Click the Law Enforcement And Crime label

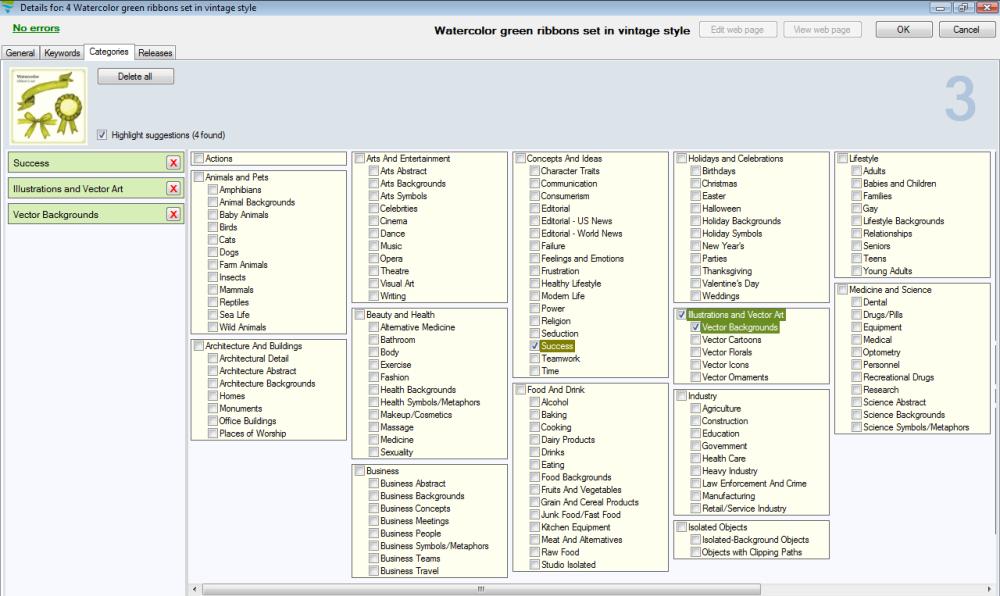click(x=754, y=483)
